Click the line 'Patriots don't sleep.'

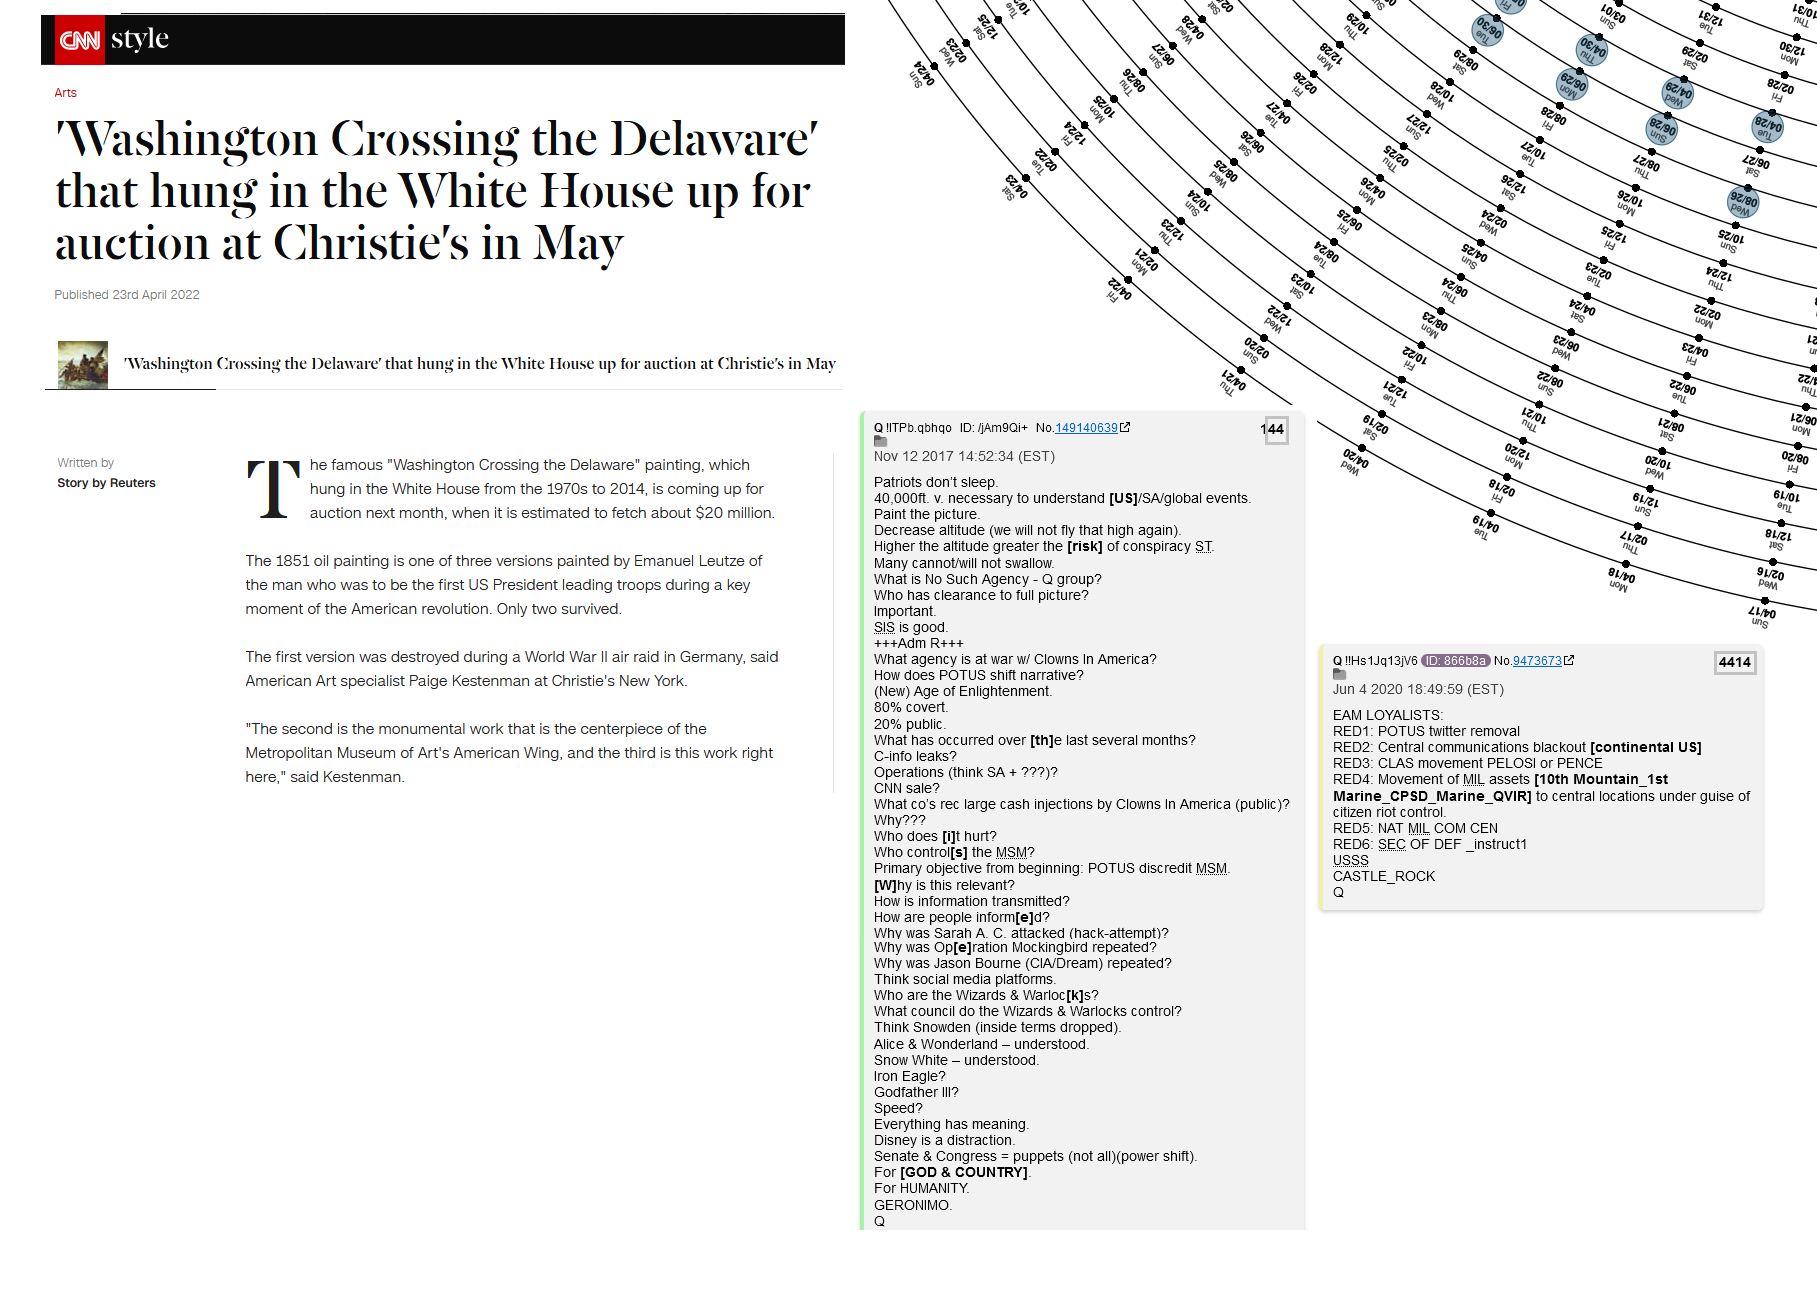pos(935,483)
